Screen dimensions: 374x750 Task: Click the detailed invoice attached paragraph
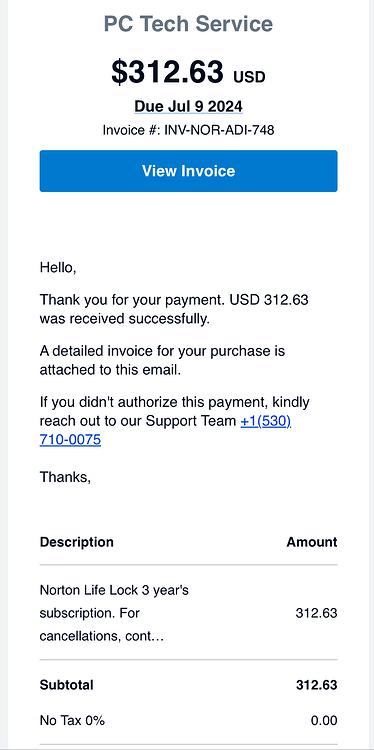(163, 360)
